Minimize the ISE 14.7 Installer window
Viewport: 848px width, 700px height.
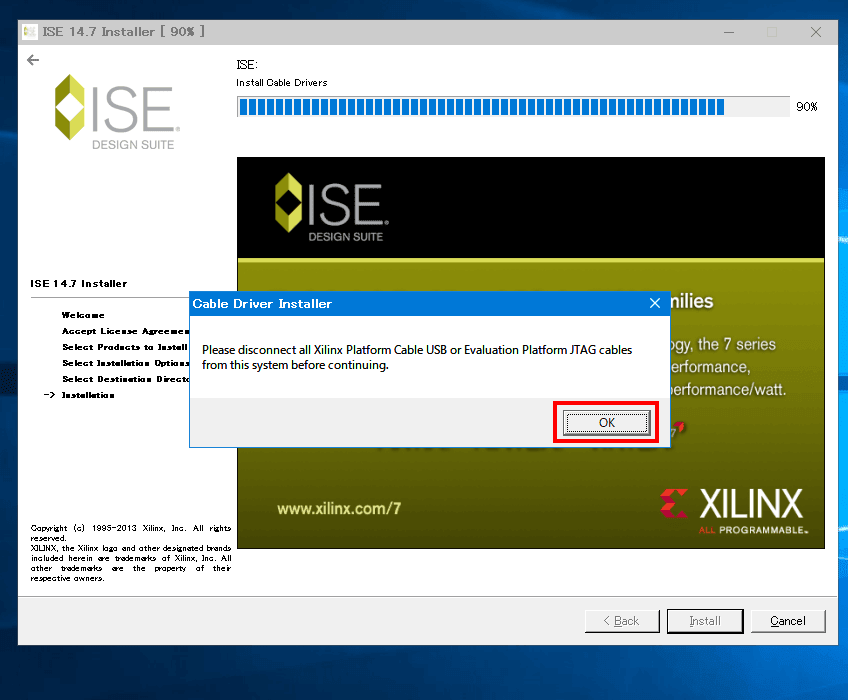click(729, 32)
